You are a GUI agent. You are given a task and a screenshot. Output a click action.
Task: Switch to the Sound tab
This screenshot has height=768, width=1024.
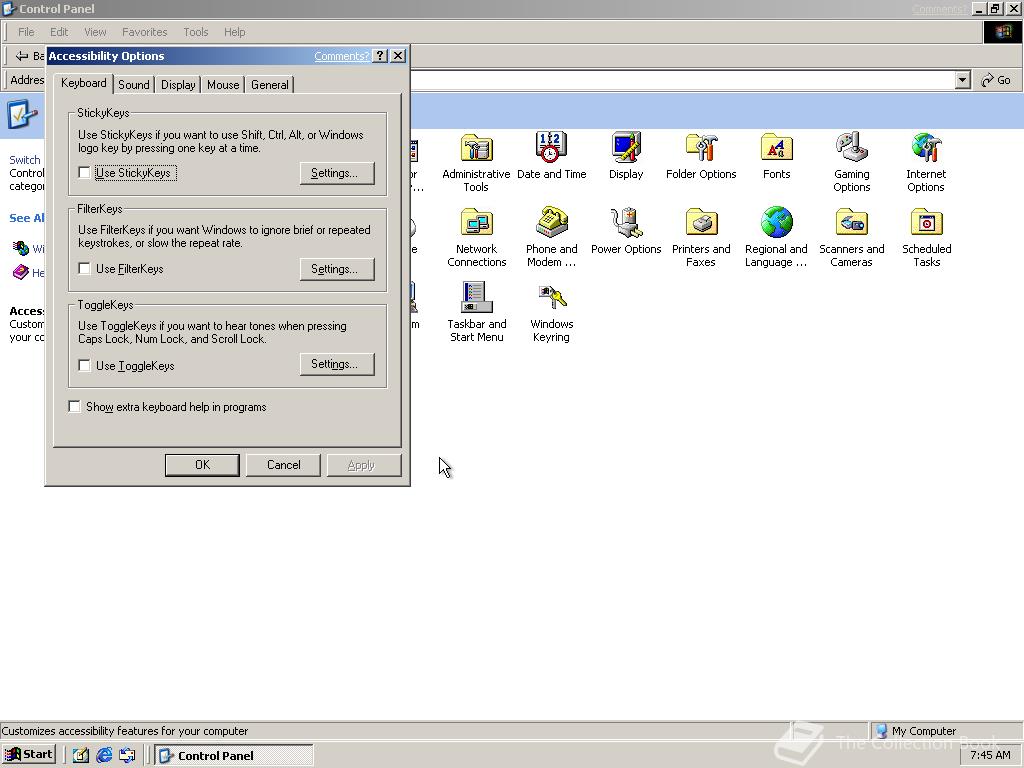[134, 85]
